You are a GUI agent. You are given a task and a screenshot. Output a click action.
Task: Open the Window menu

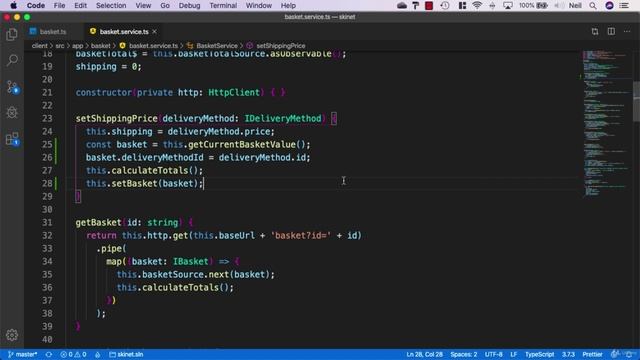(x=258, y=5)
